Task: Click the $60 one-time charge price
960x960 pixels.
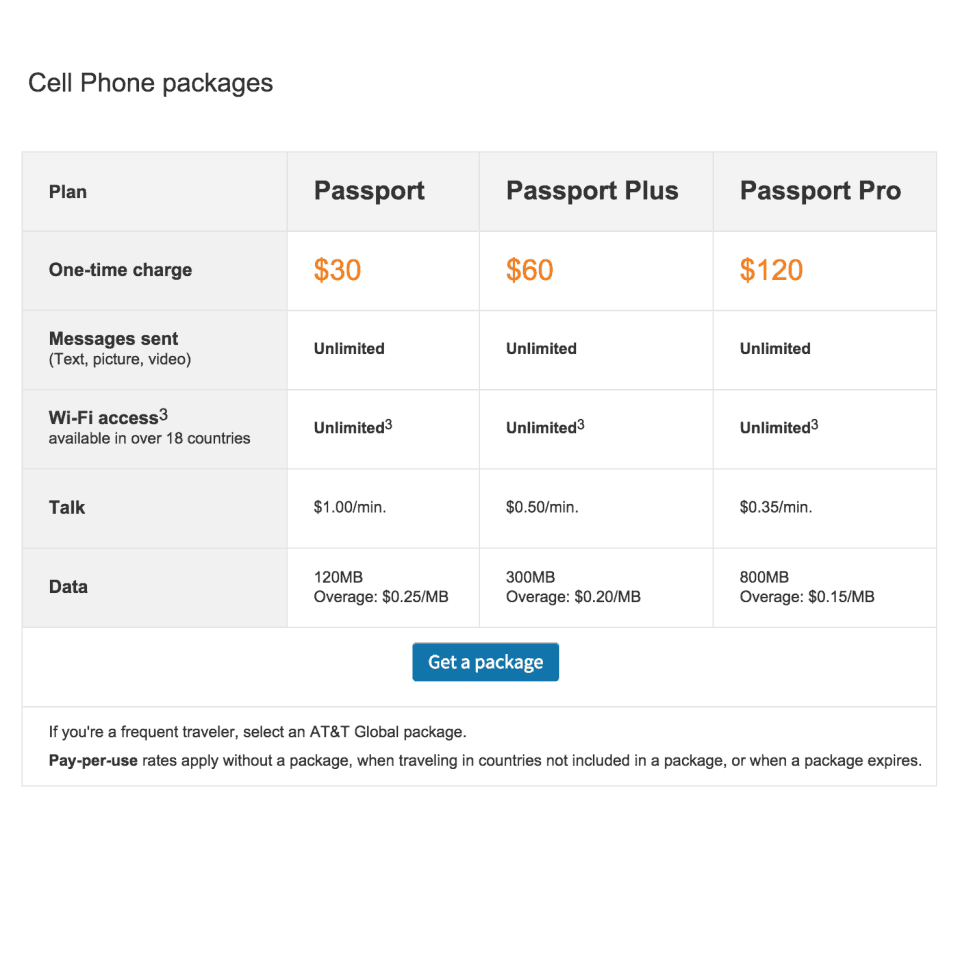Action: point(529,270)
